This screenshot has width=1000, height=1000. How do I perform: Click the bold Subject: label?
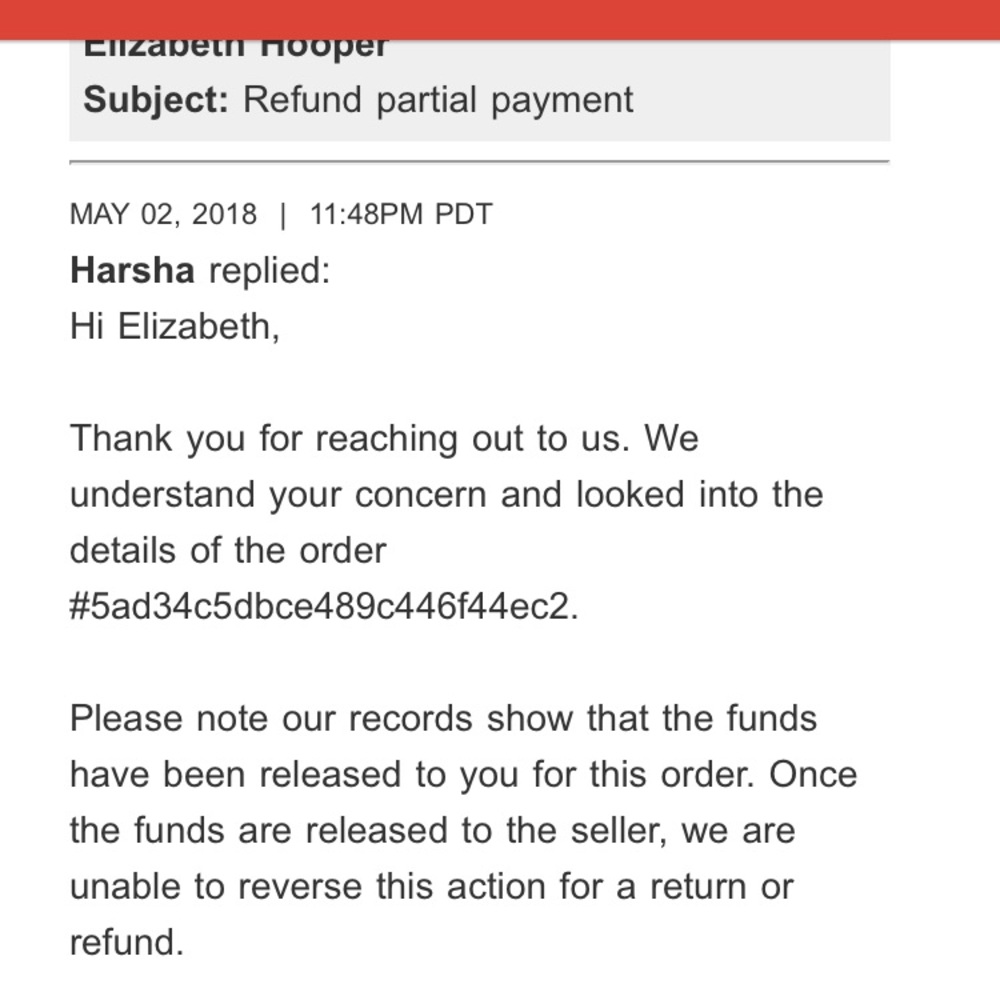tap(156, 100)
